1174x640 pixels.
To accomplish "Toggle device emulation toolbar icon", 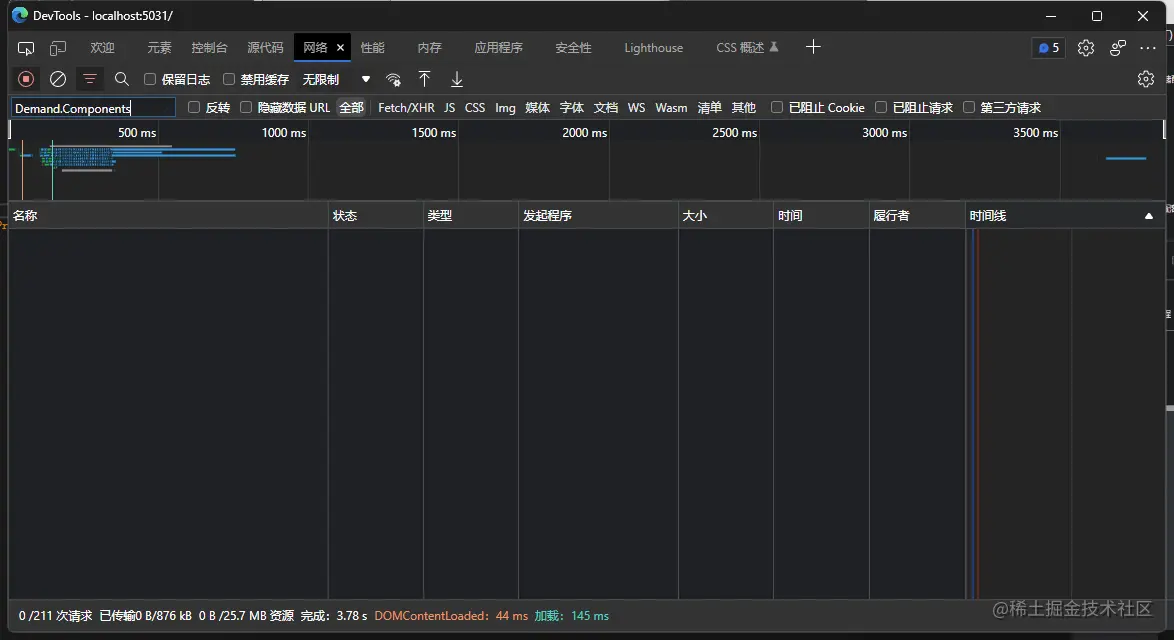I will coord(58,48).
